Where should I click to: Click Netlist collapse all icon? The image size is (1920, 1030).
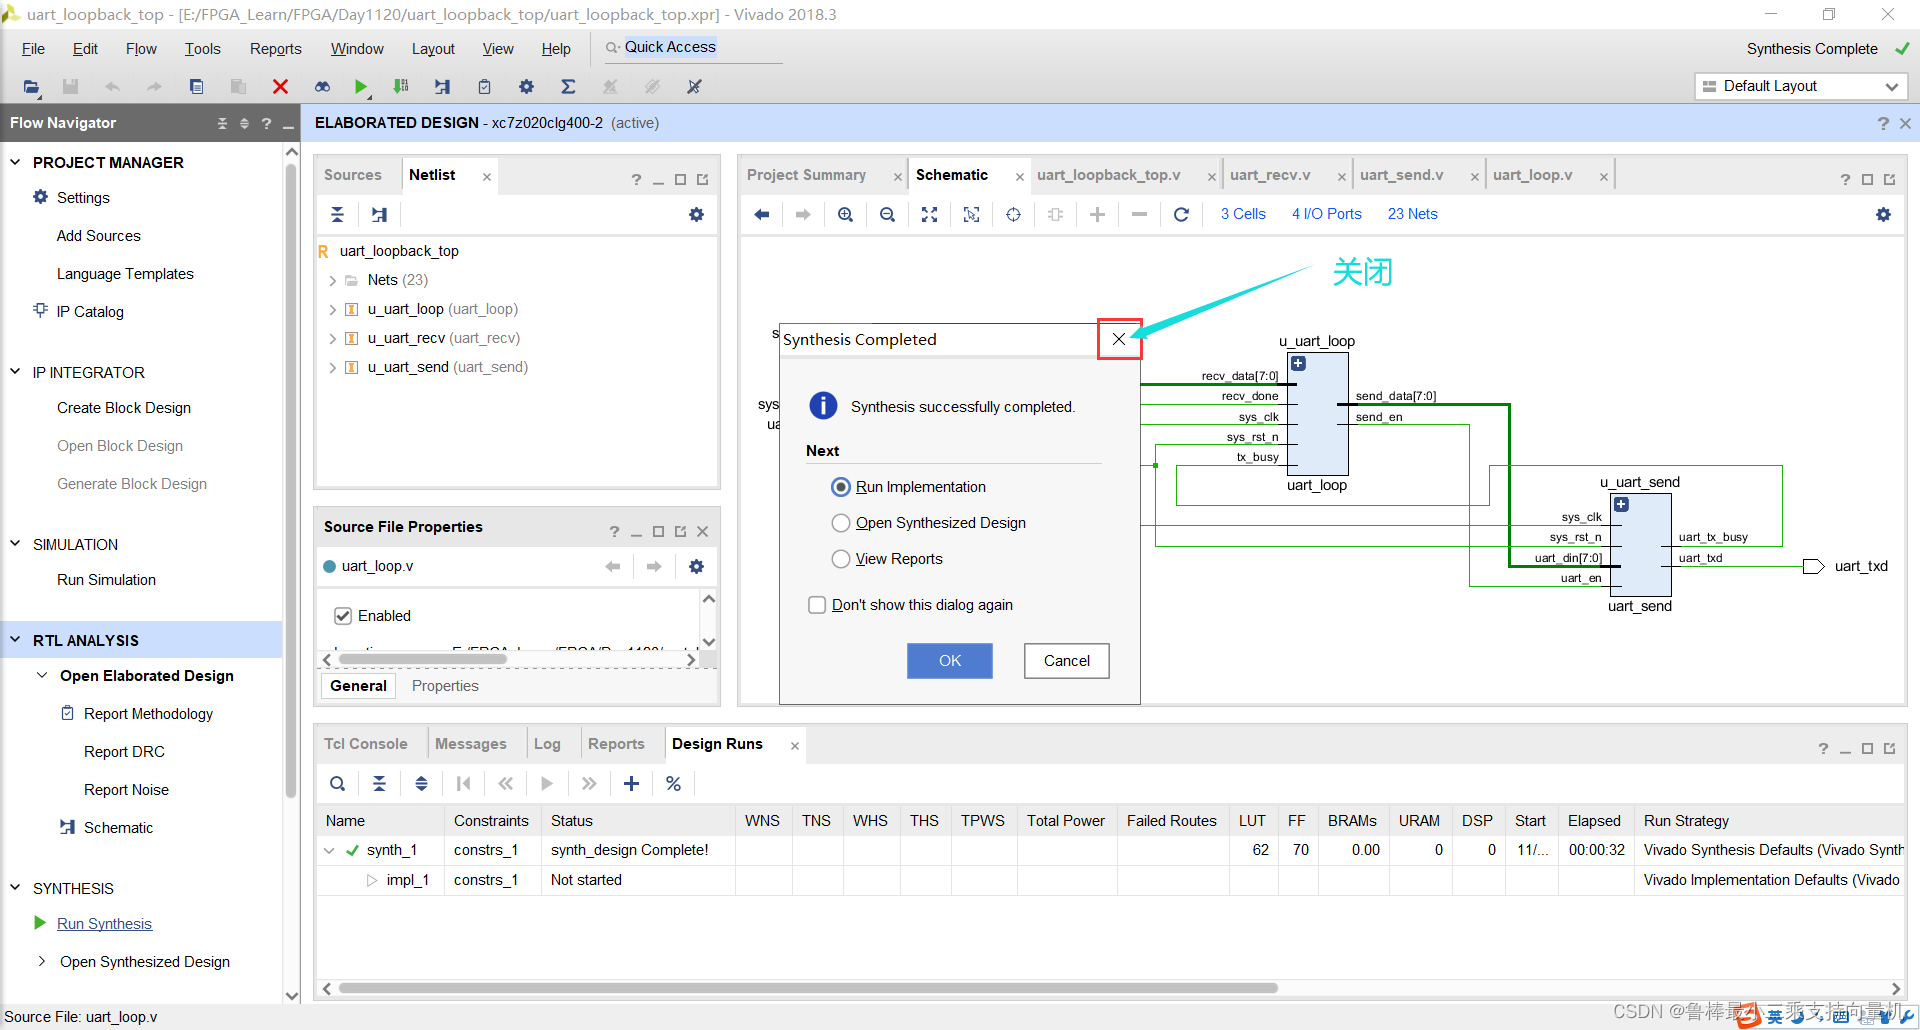337,214
